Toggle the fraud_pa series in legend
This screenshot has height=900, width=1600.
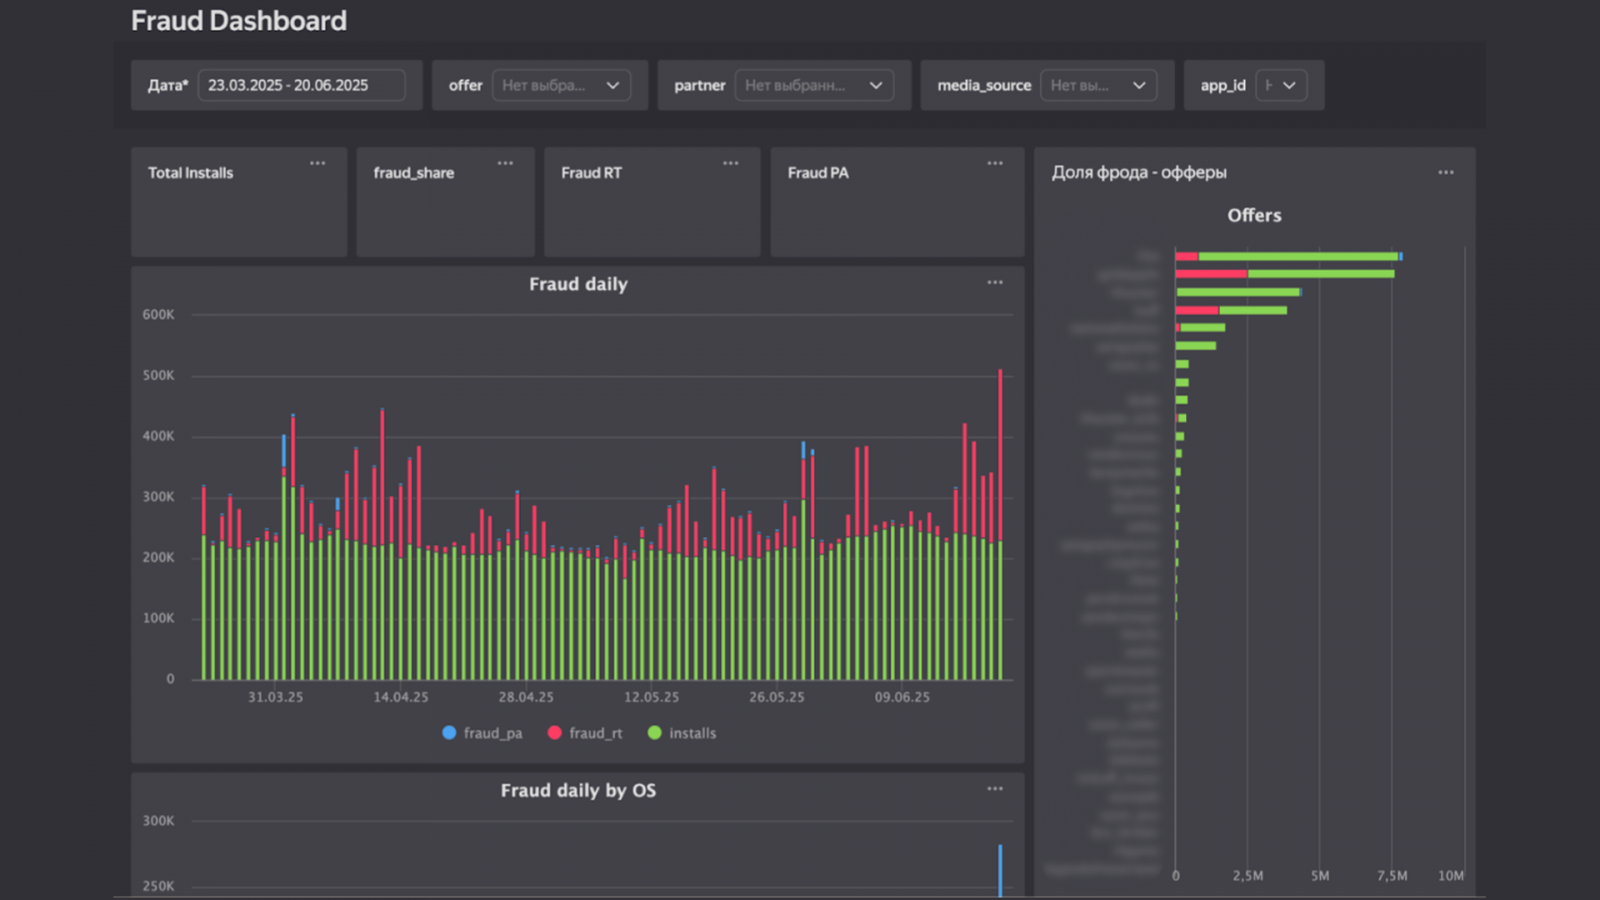[x=492, y=733]
